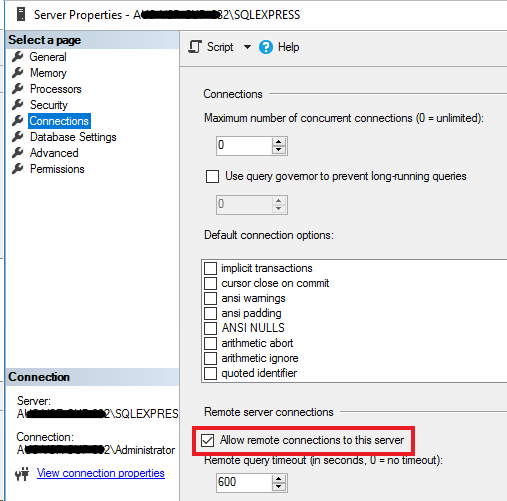Open View connection properties link
Image resolution: width=507 pixels, height=501 pixels.
[x=101, y=473]
